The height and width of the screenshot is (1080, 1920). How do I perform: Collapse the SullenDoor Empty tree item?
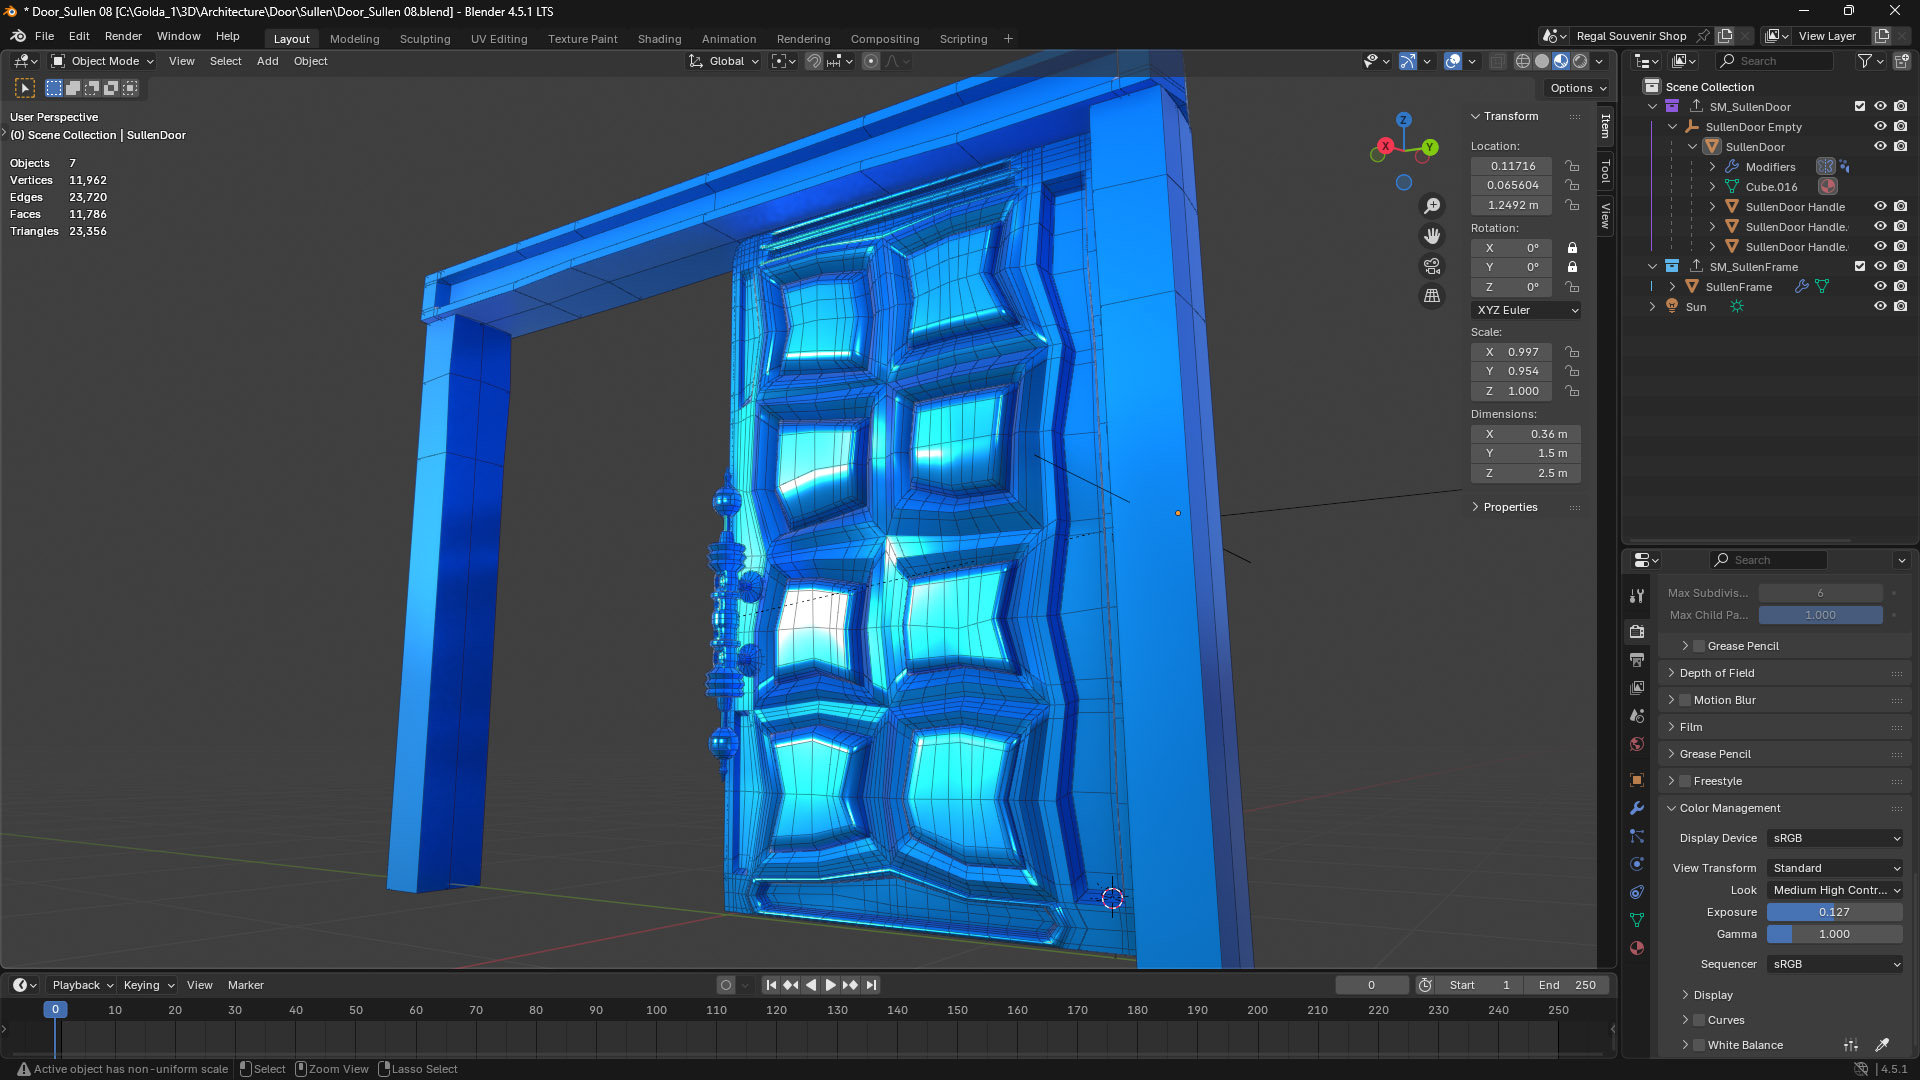pyautogui.click(x=1672, y=126)
